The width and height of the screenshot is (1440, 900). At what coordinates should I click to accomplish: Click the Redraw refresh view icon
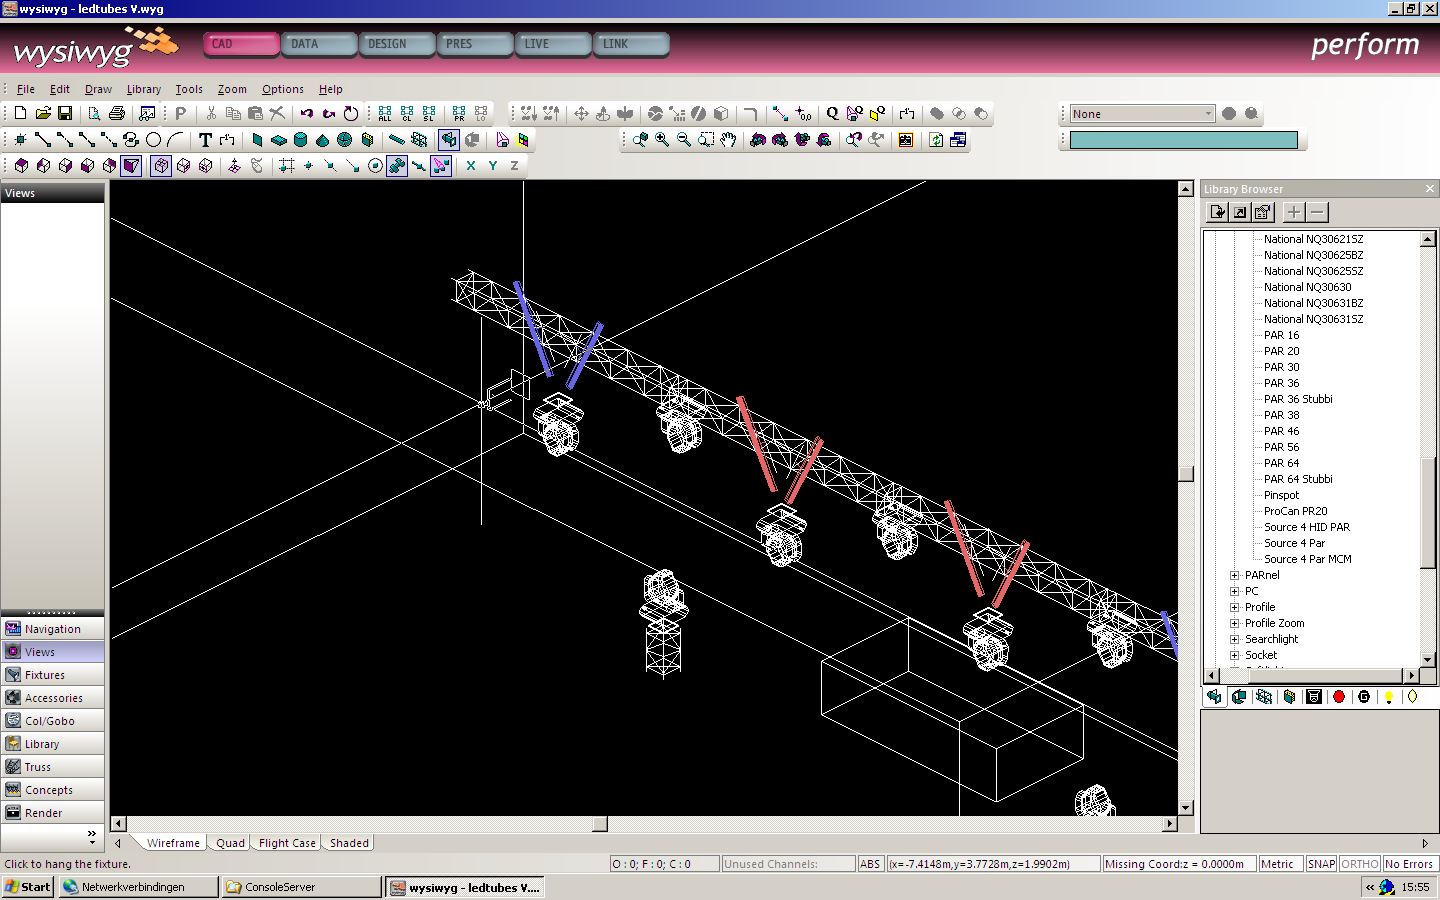point(936,140)
